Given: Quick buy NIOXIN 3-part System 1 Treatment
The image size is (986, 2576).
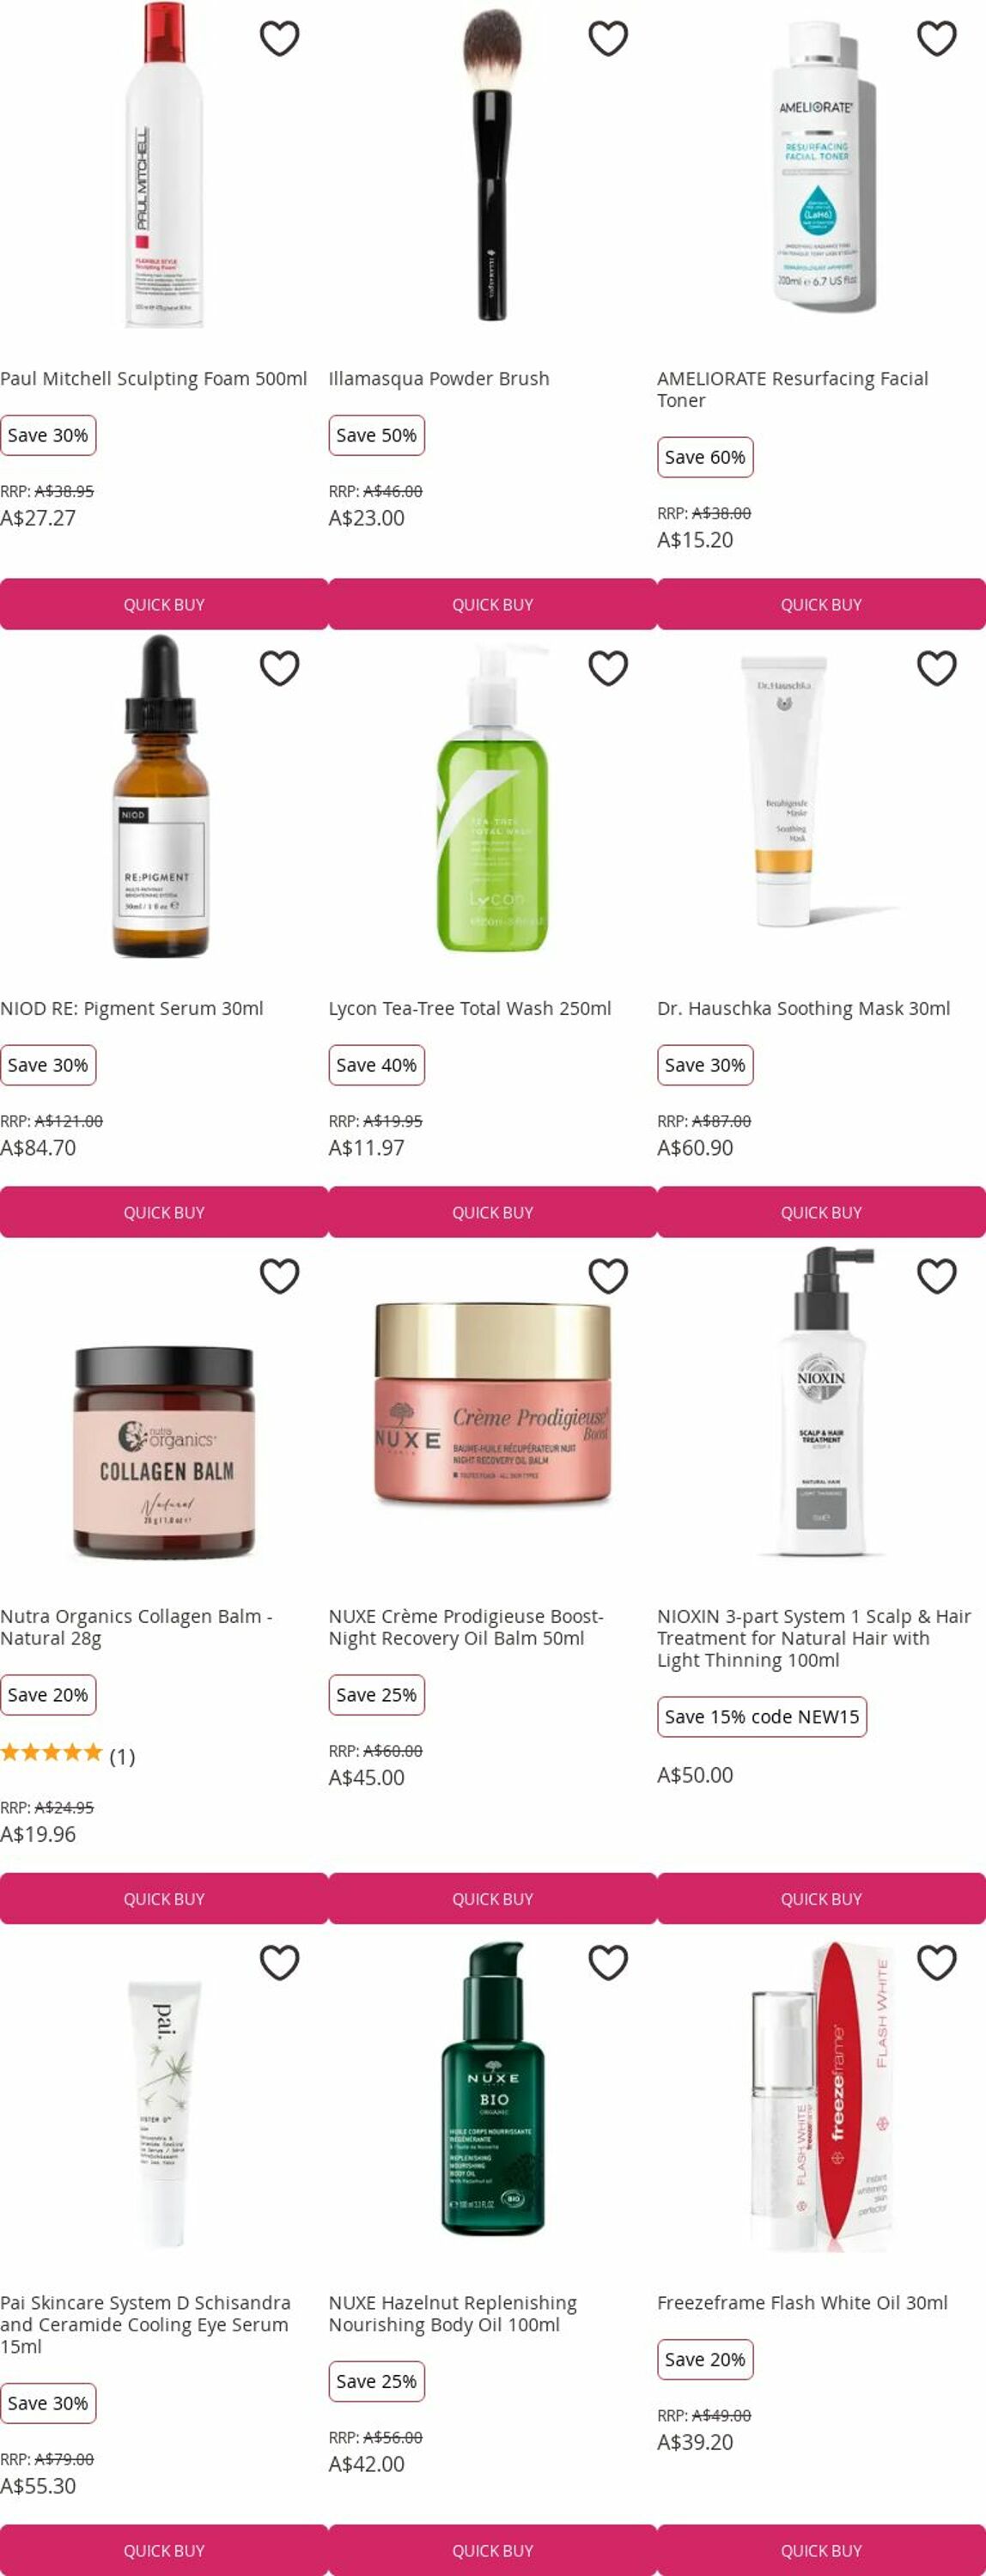Looking at the screenshot, I should click(821, 1899).
